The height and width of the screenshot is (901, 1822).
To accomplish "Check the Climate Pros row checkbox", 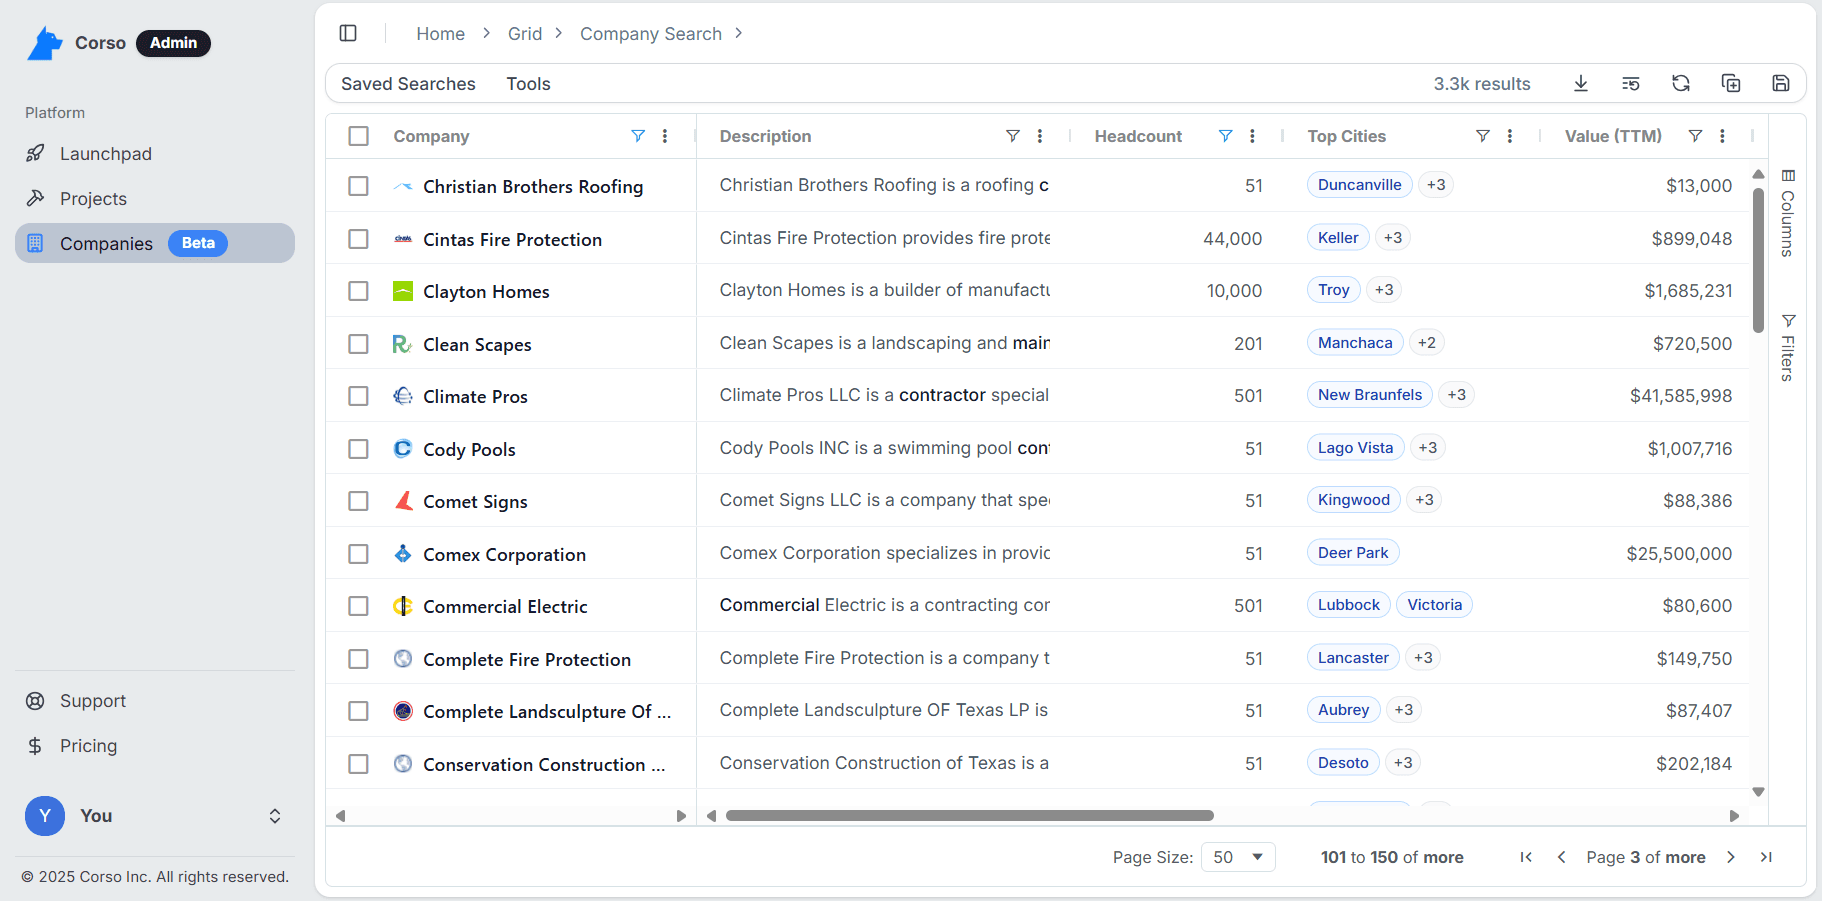I will pos(359,396).
